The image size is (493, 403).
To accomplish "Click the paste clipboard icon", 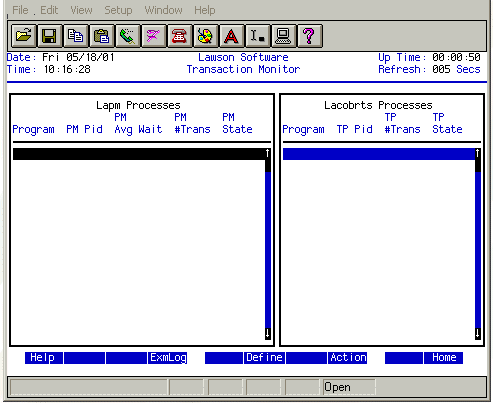I will pos(101,36).
